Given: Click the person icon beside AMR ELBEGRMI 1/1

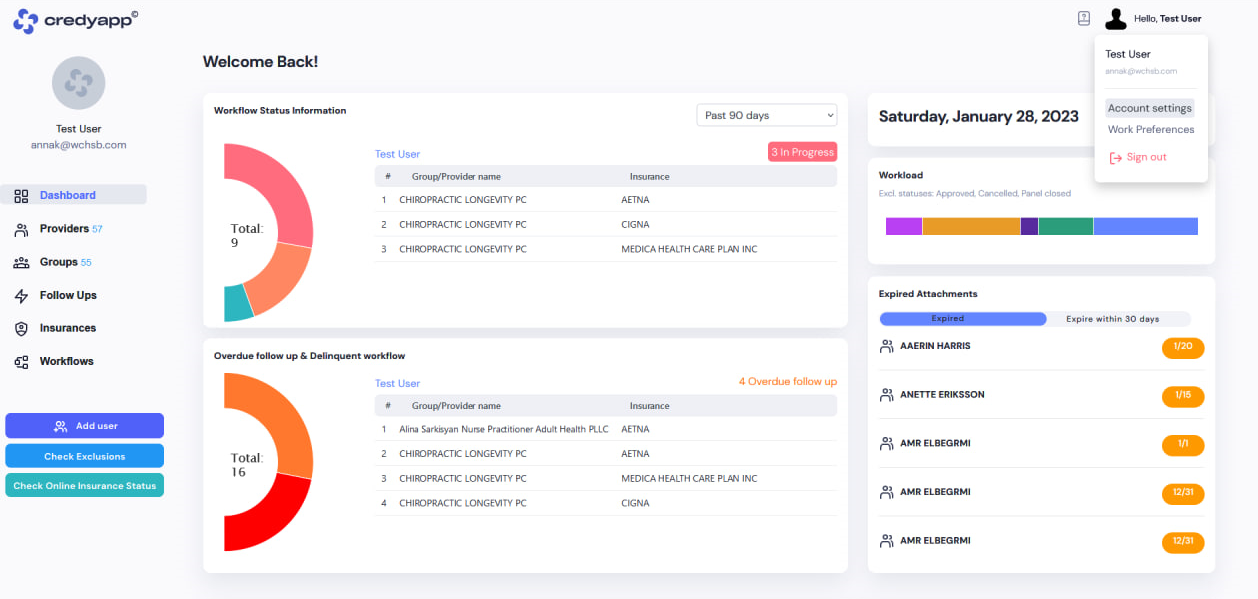Looking at the screenshot, I should [886, 443].
